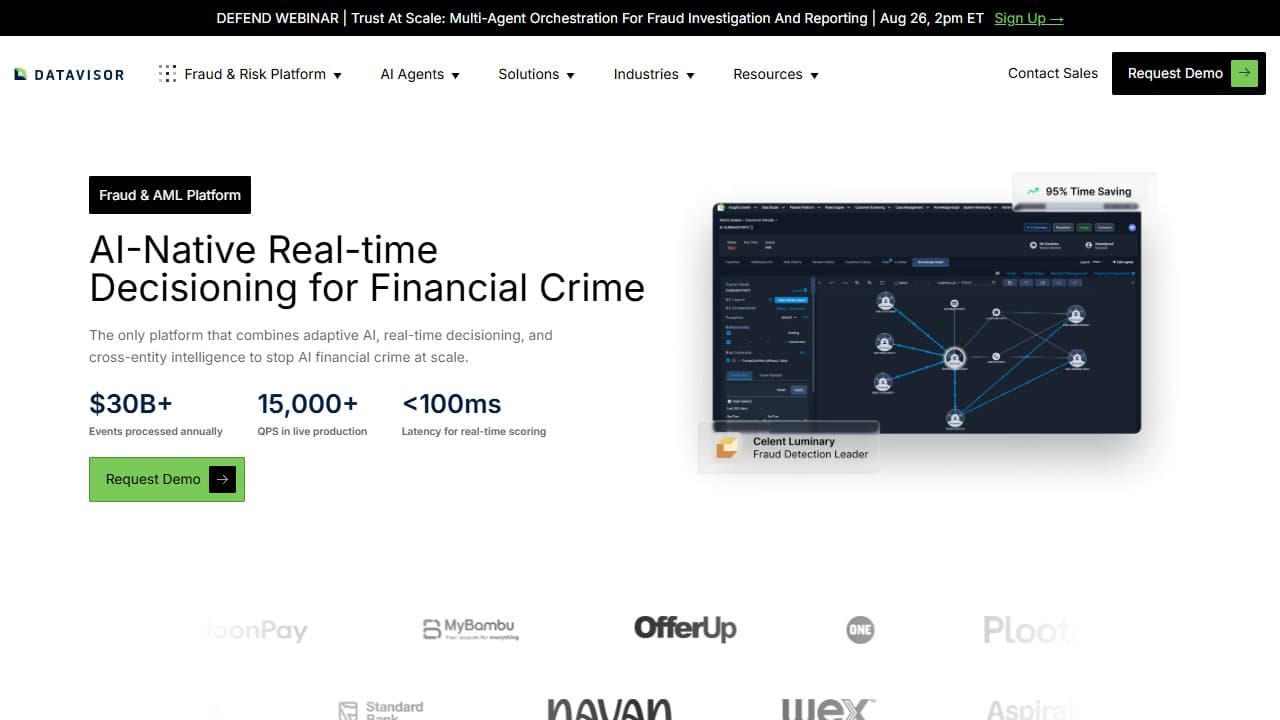
Task: Select the OfferUp customer logo
Action: (685, 628)
